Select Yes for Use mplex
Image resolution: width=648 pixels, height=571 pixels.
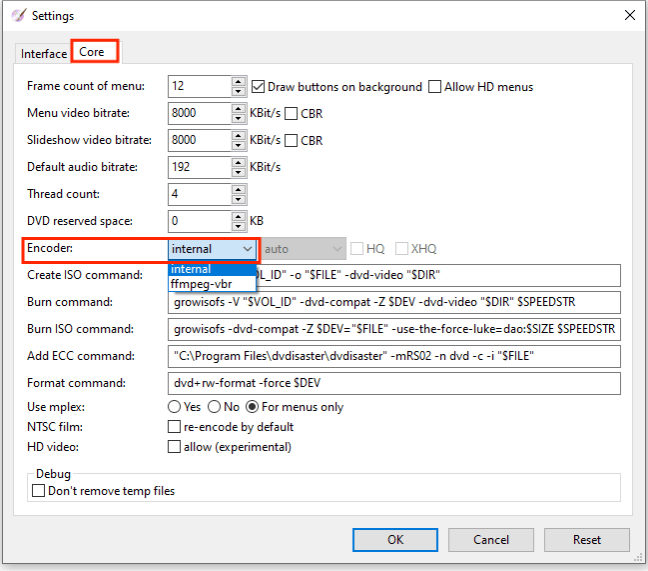tap(173, 407)
